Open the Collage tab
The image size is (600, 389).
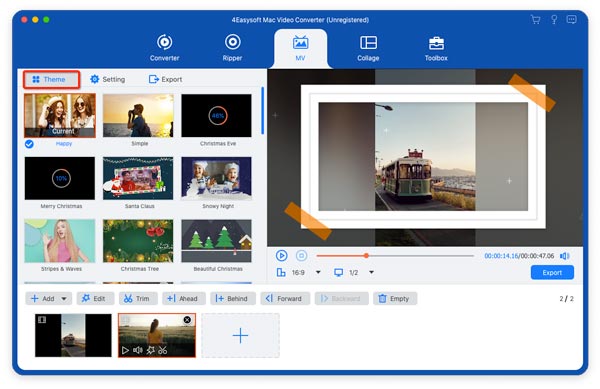click(368, 48)
